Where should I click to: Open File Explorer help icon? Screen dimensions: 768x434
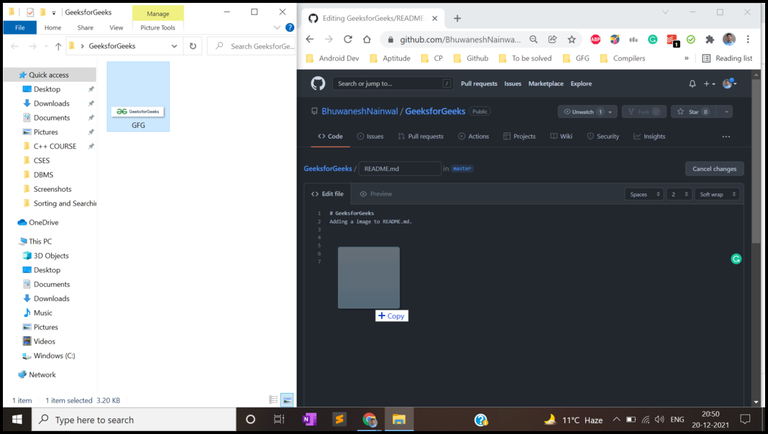(289, 27)
